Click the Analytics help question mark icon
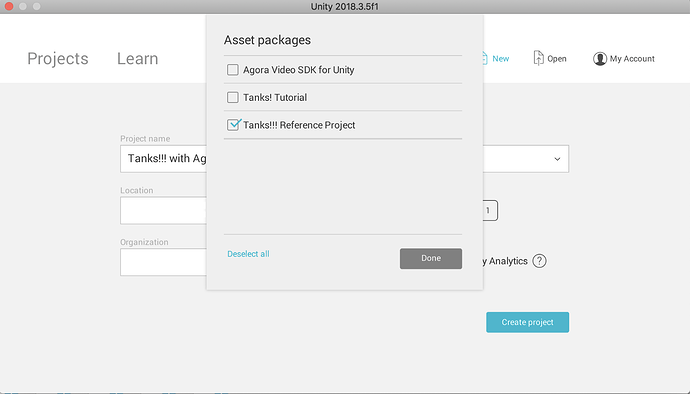 539,261
